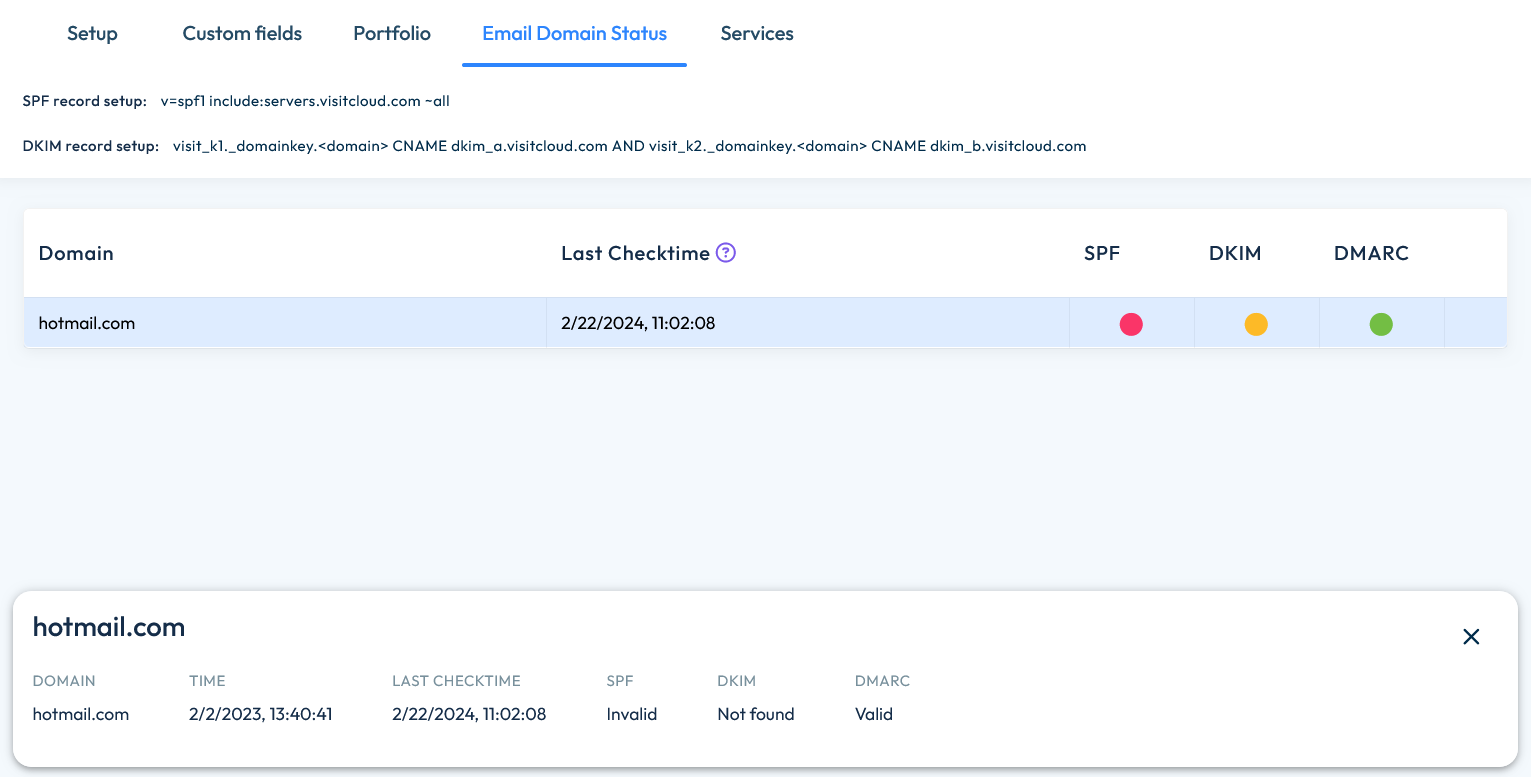Viewport: 1531px width, 777px height.
Task: Click the Last Checktime column header
Action: tap(634, 253)
